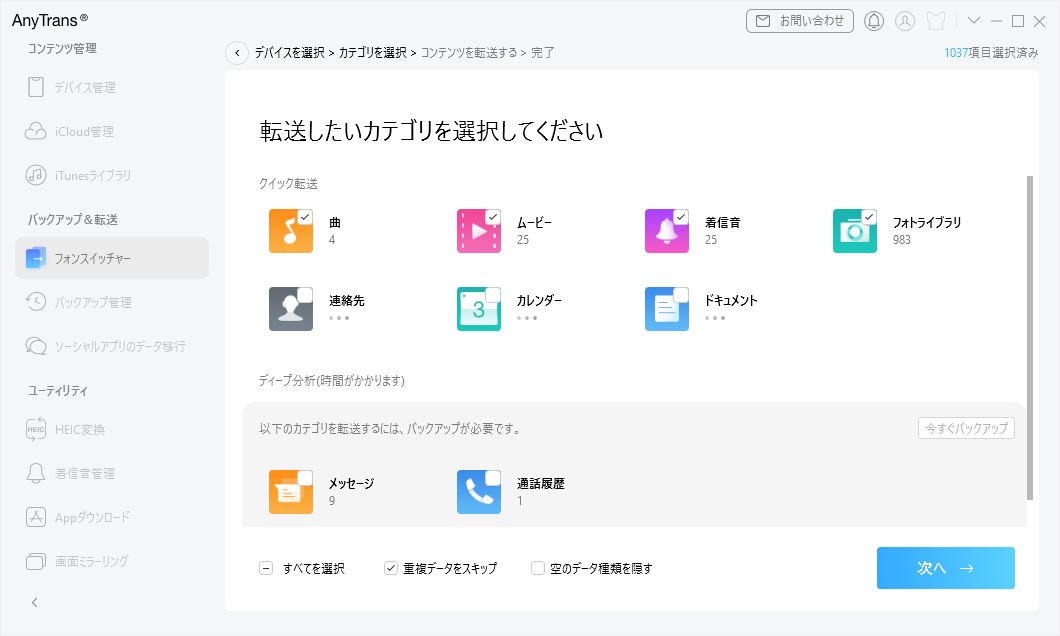The height and width of the screenshot is (636, 1060).
Task: Click the 今すぐバックアップ button
Action: 966,428
